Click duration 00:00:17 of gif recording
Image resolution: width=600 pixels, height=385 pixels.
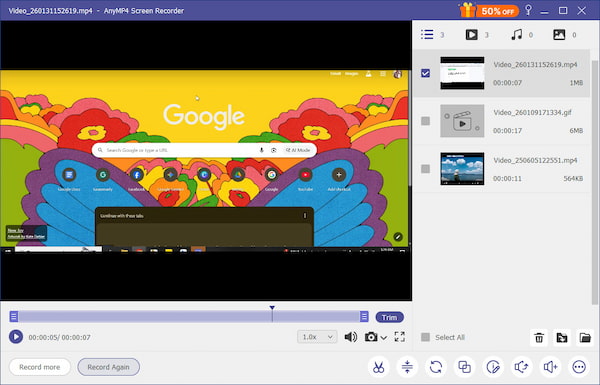pyautogui.click(x=507, y=131)
